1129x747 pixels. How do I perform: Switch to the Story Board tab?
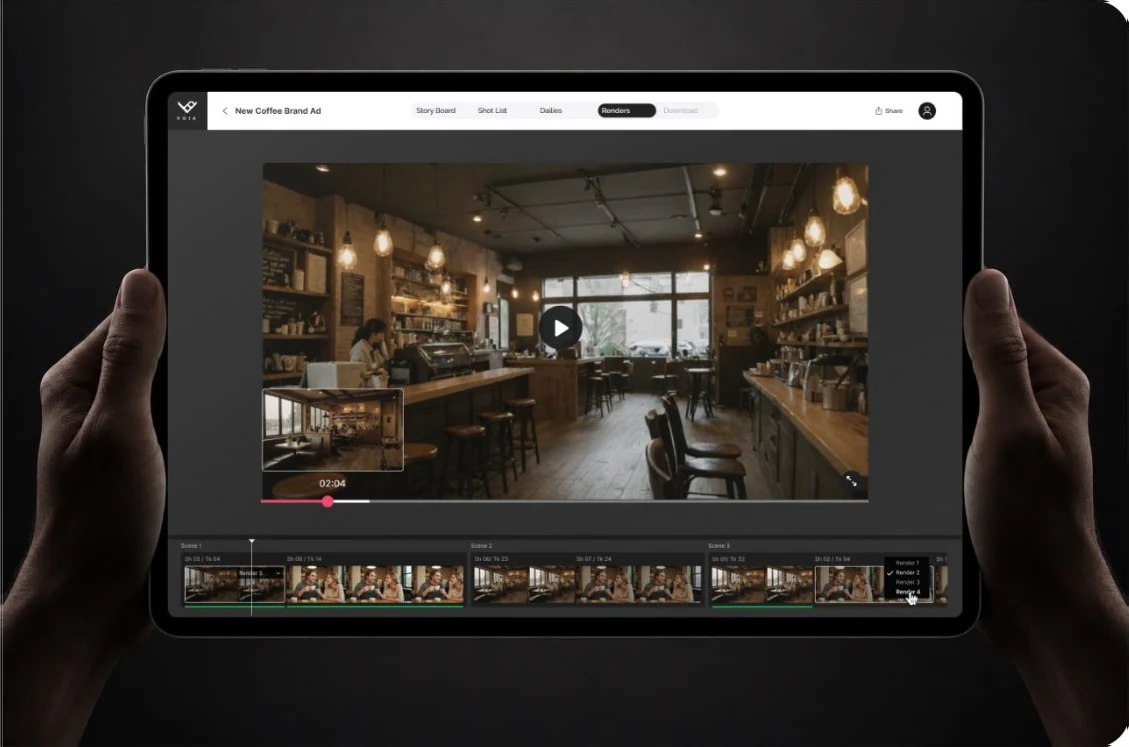click(x=436, y=110)
